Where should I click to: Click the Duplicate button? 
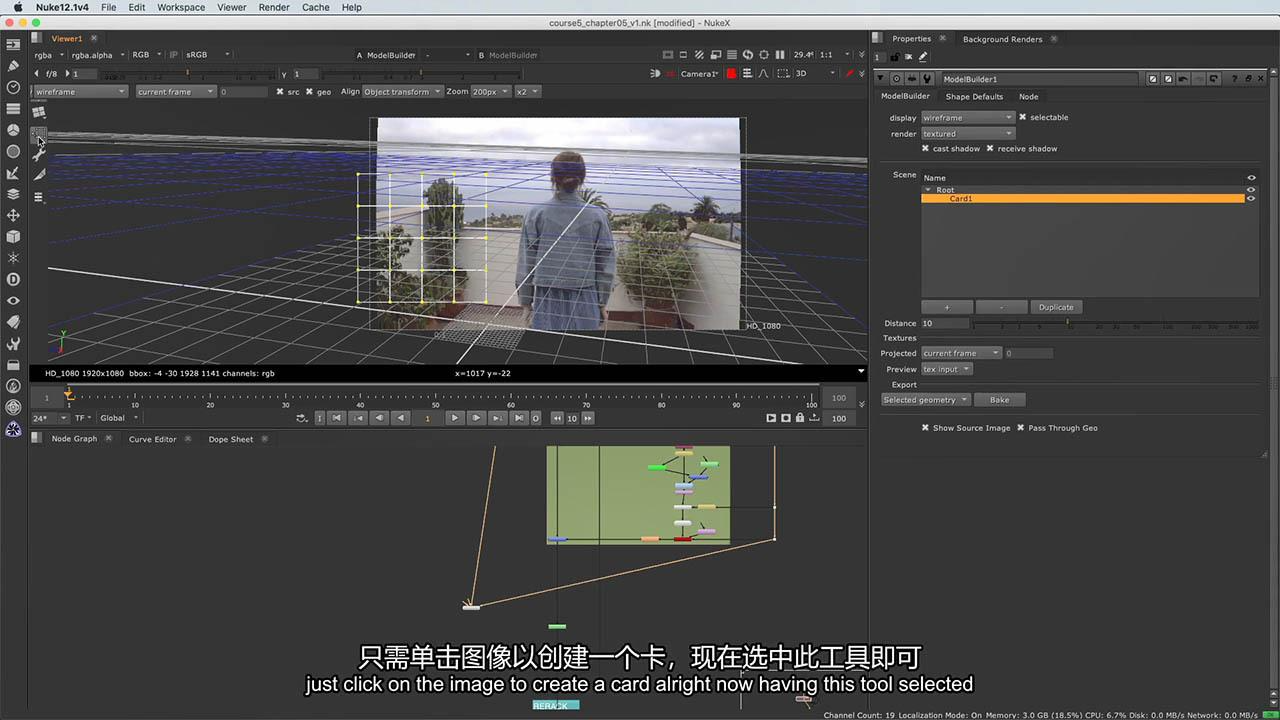coord(1055,307)
